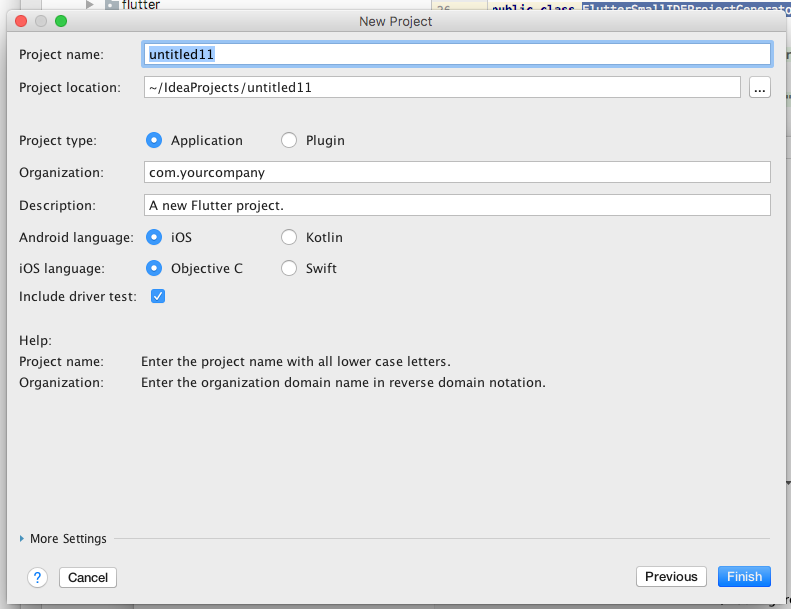
Task: Close the New Project window
Action: coord(21,21)
